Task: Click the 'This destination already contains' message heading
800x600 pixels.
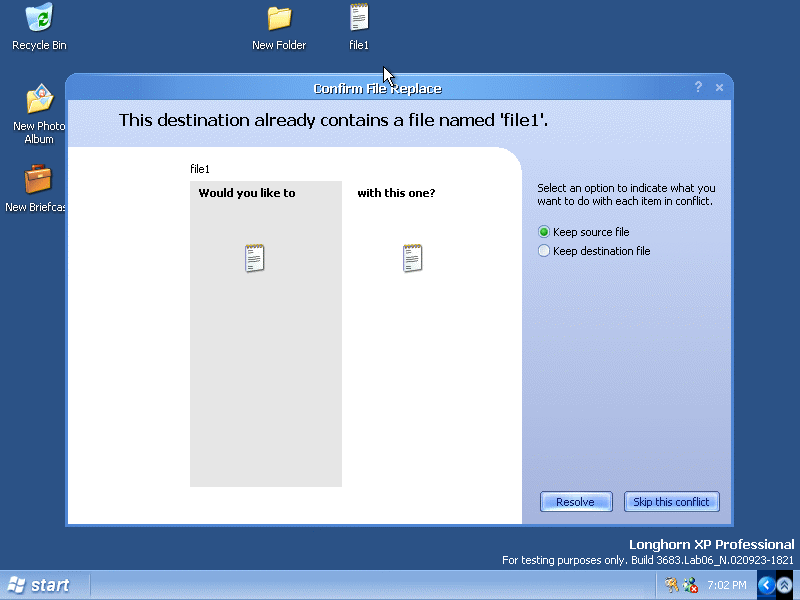Action: (x=333, y=120)
